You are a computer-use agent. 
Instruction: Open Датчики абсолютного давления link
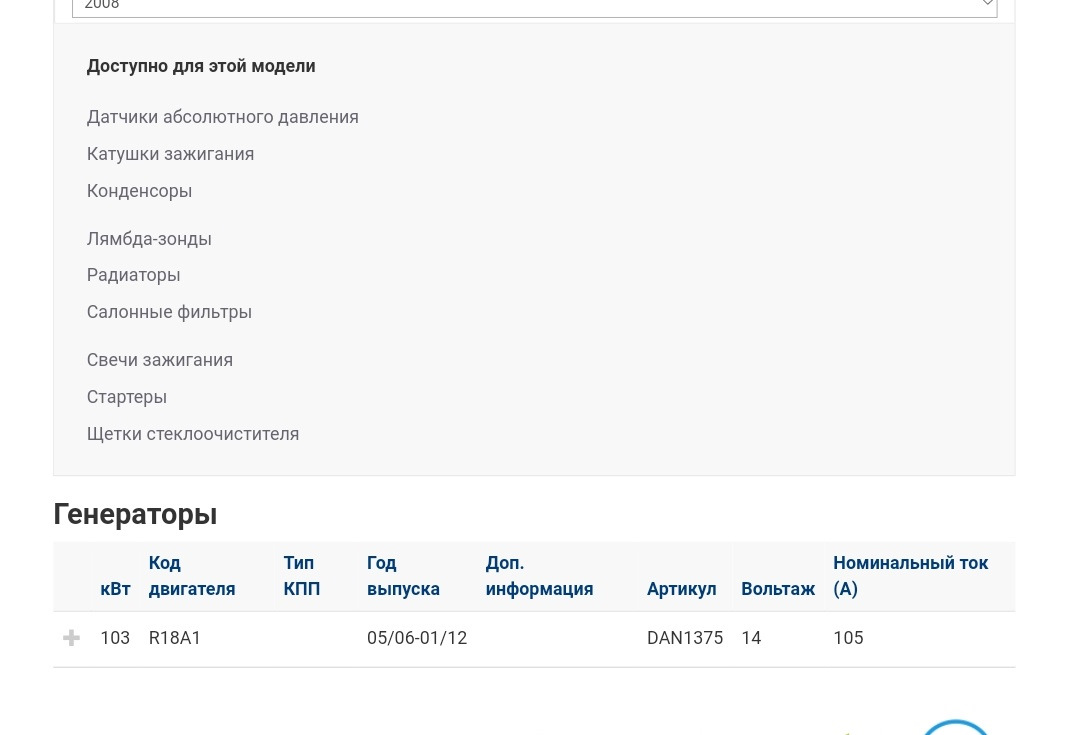click(x=222, y=117)
